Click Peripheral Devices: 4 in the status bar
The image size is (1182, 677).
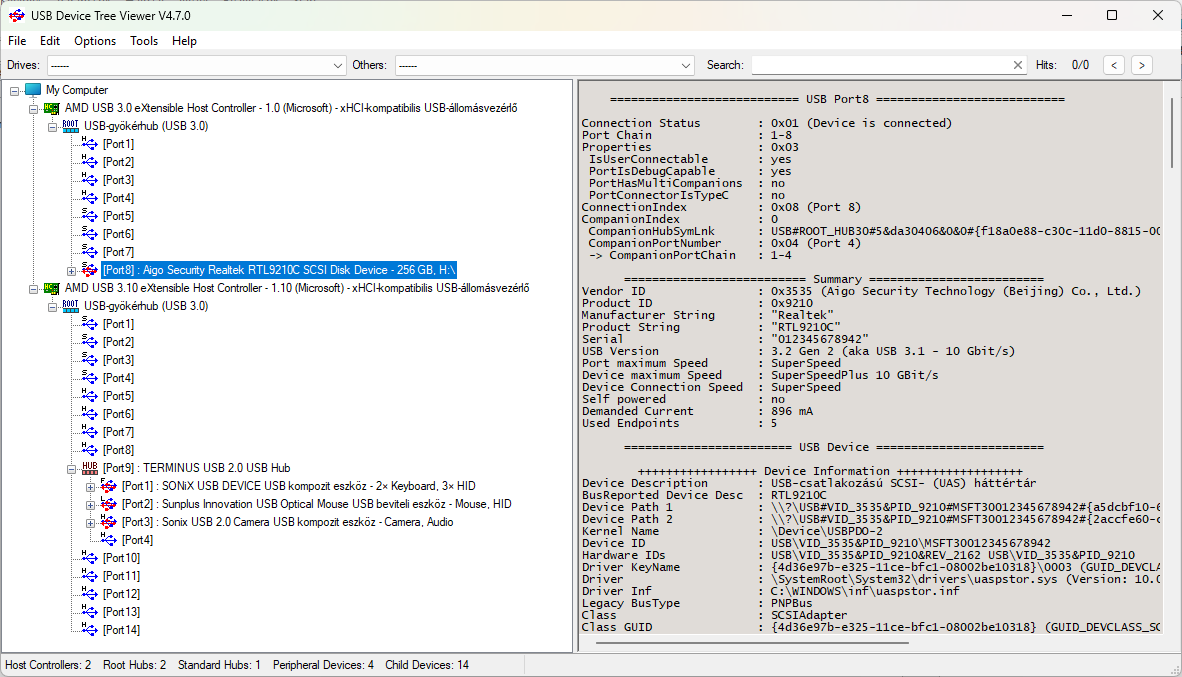click(x=323, y=665)
